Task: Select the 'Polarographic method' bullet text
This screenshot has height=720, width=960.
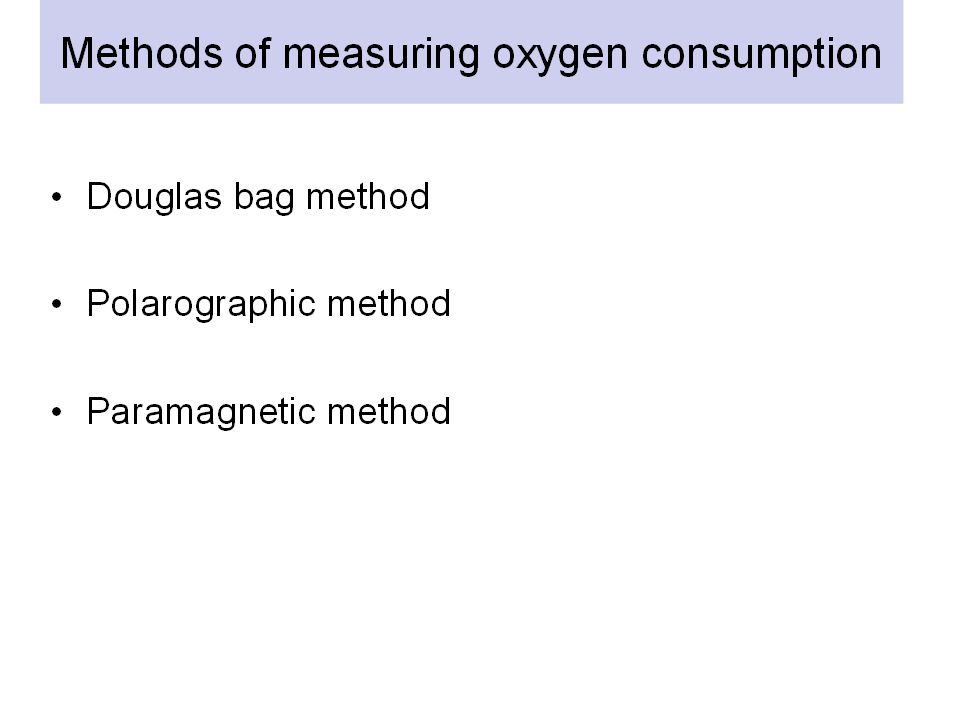Action: click(x=269, y=304)
